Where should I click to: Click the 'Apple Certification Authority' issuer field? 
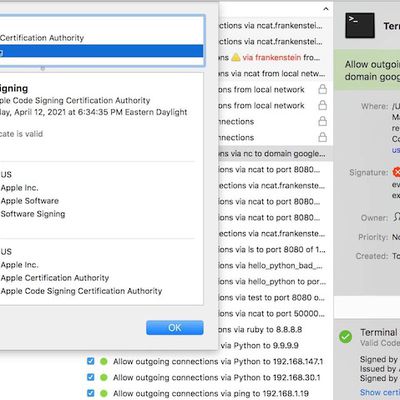click(55, 278)
